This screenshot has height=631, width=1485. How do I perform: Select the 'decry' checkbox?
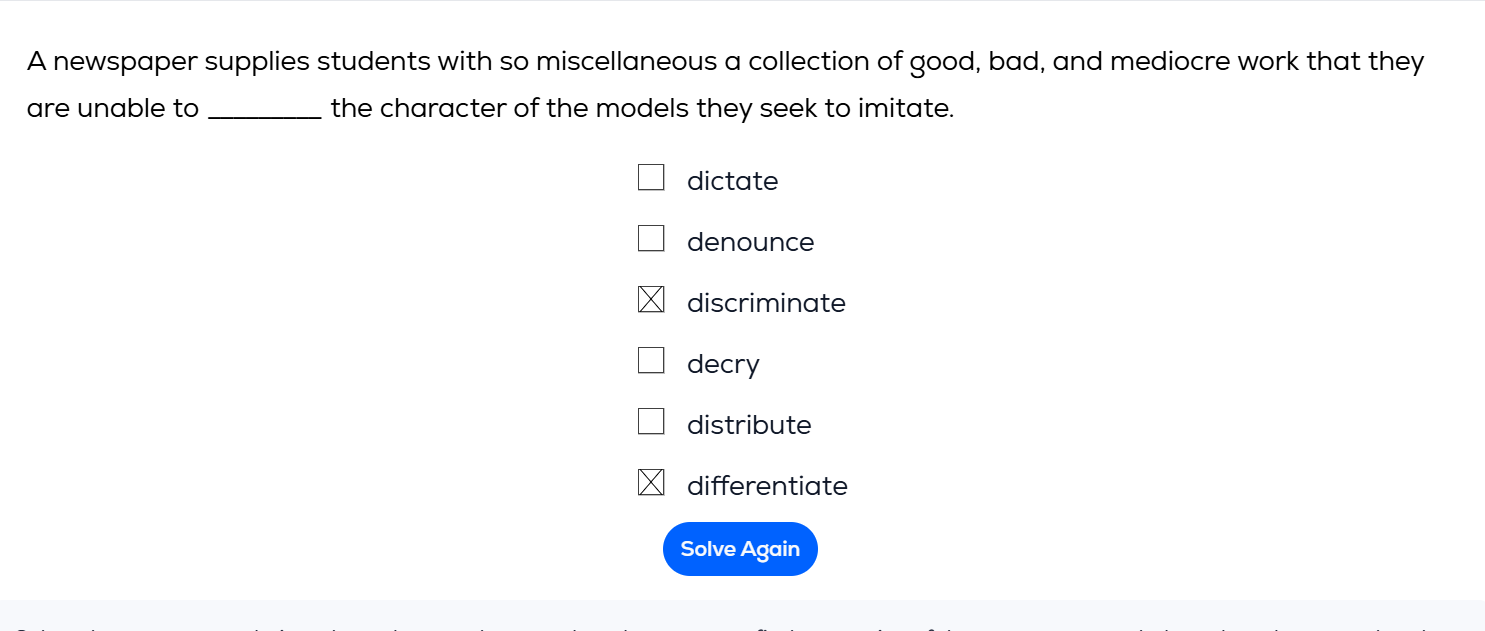pos(651,361)
